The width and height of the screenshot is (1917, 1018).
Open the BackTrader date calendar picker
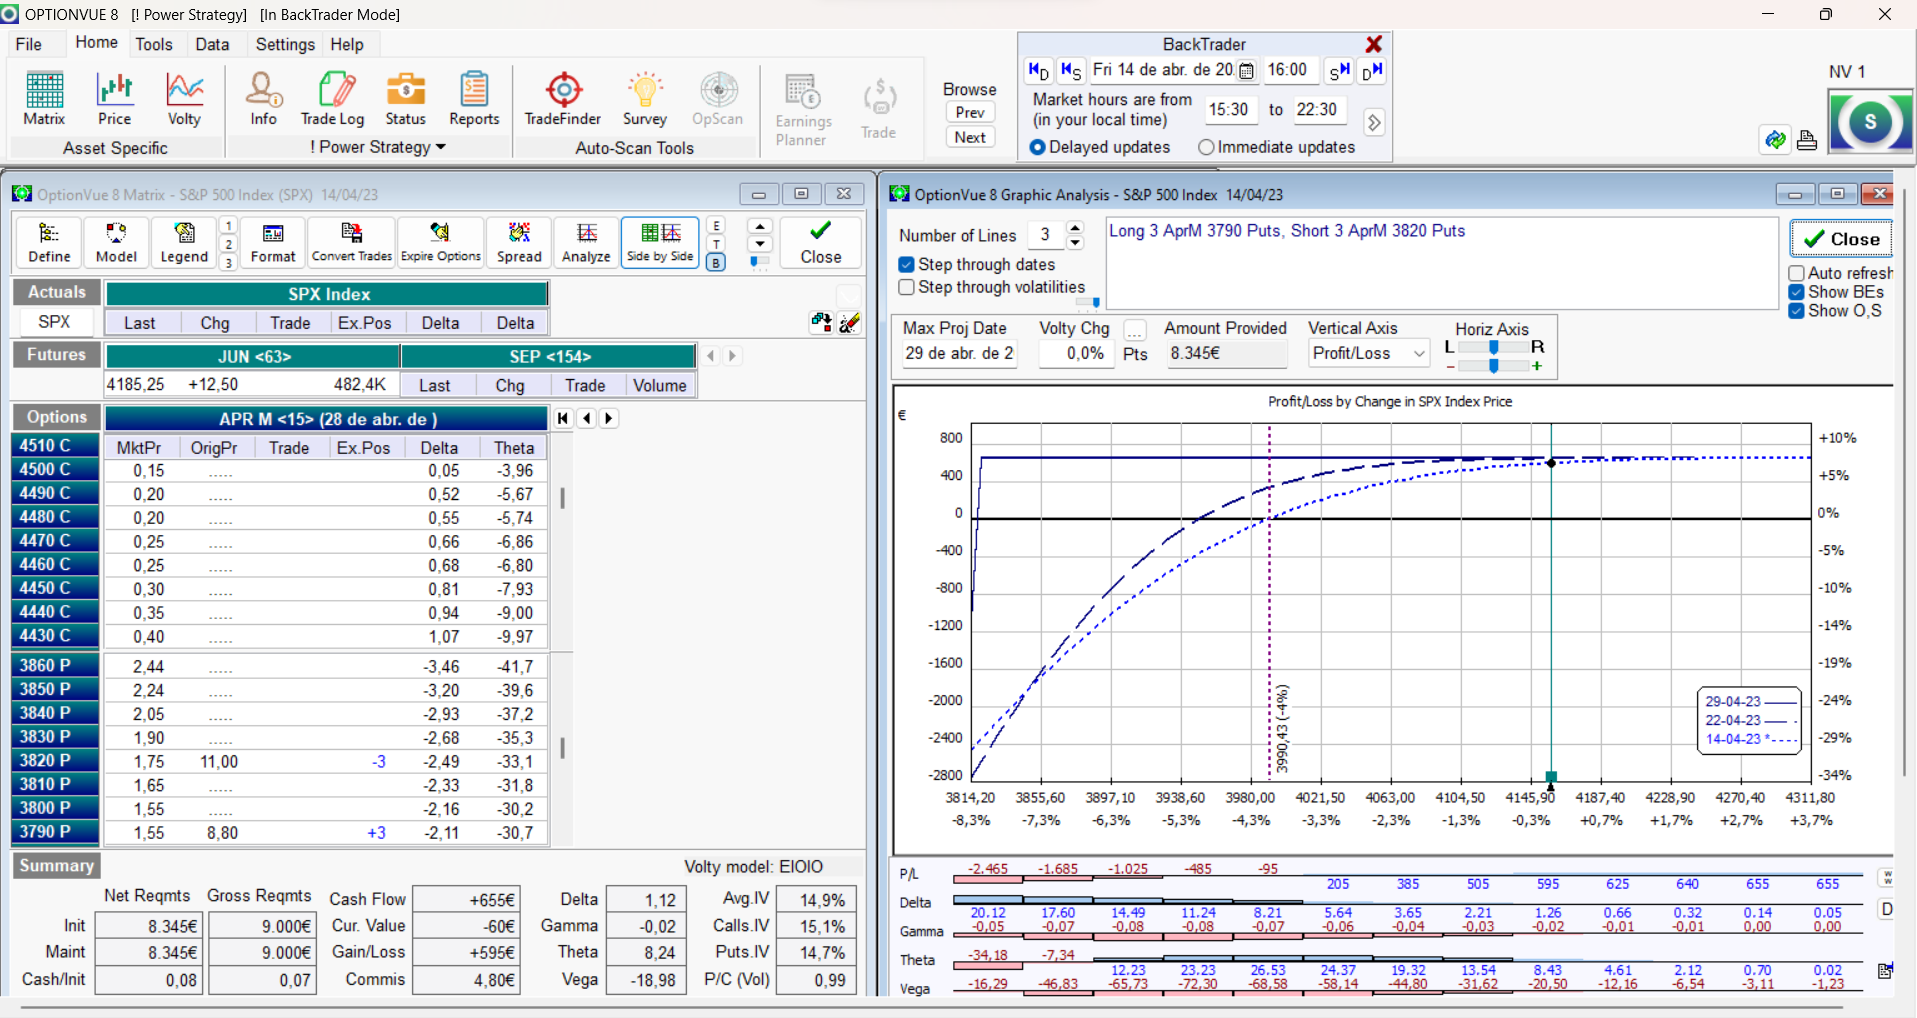tap(1246, 70)
